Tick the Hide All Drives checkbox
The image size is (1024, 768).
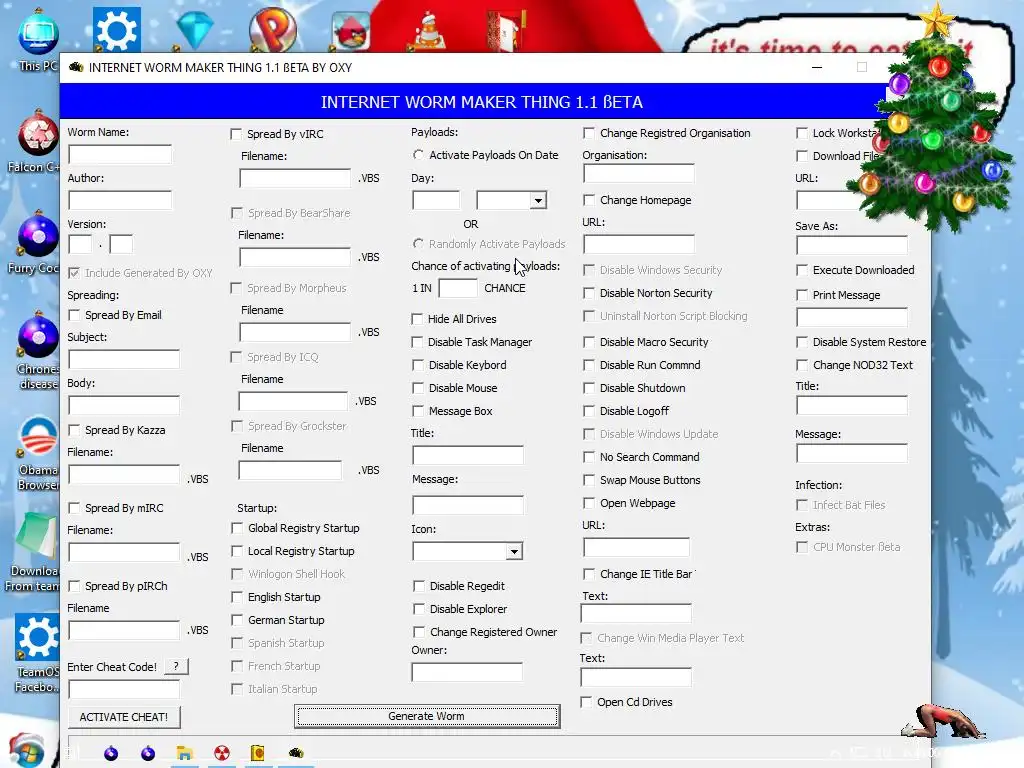pos(417,319)
